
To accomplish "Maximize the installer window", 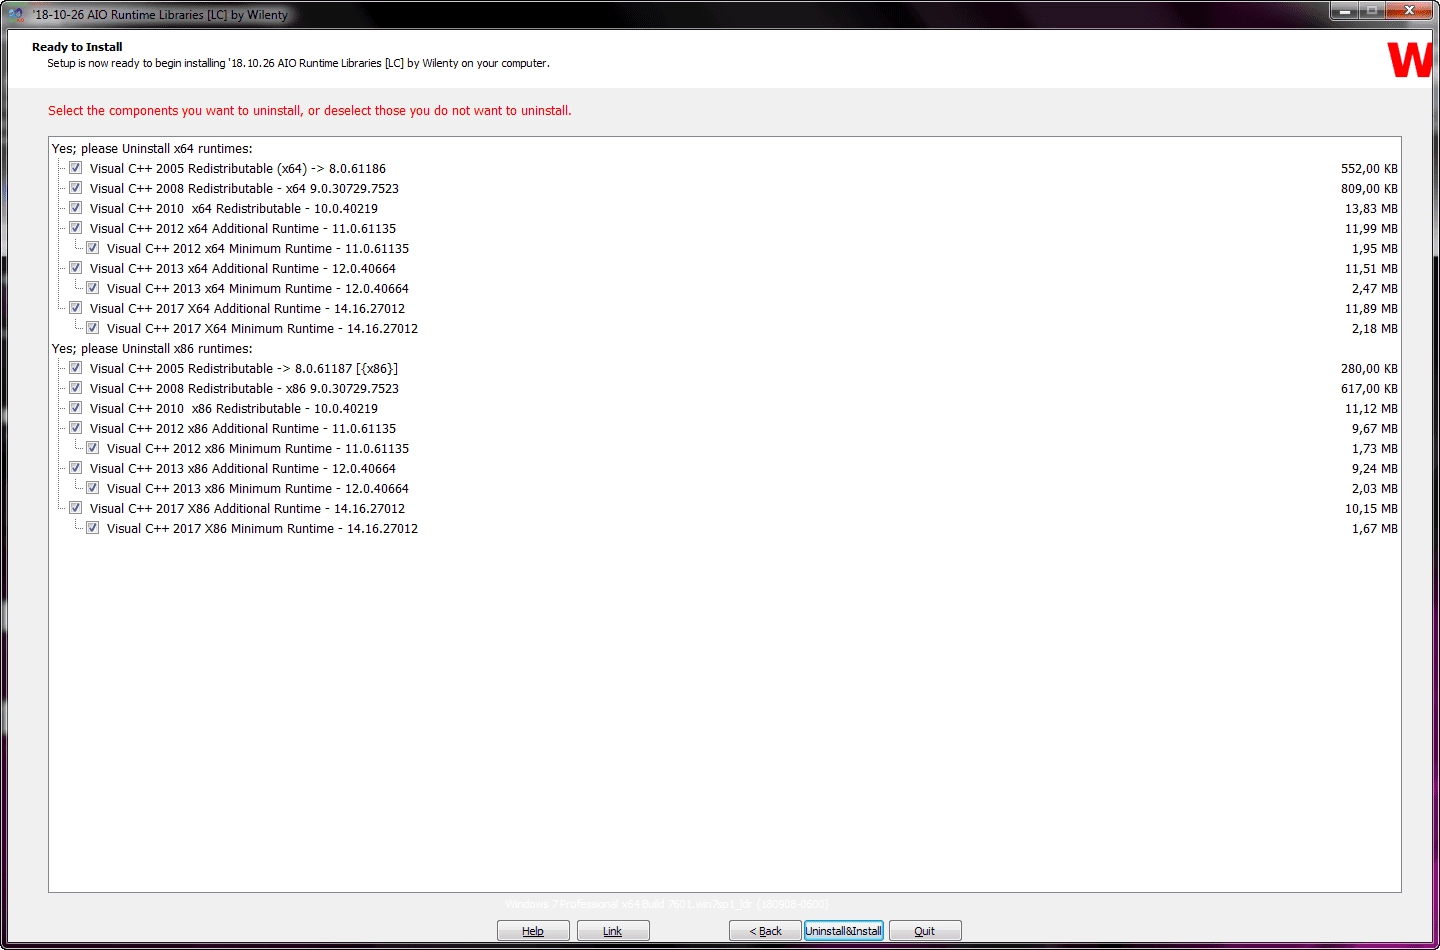I will click(1372, 11).
